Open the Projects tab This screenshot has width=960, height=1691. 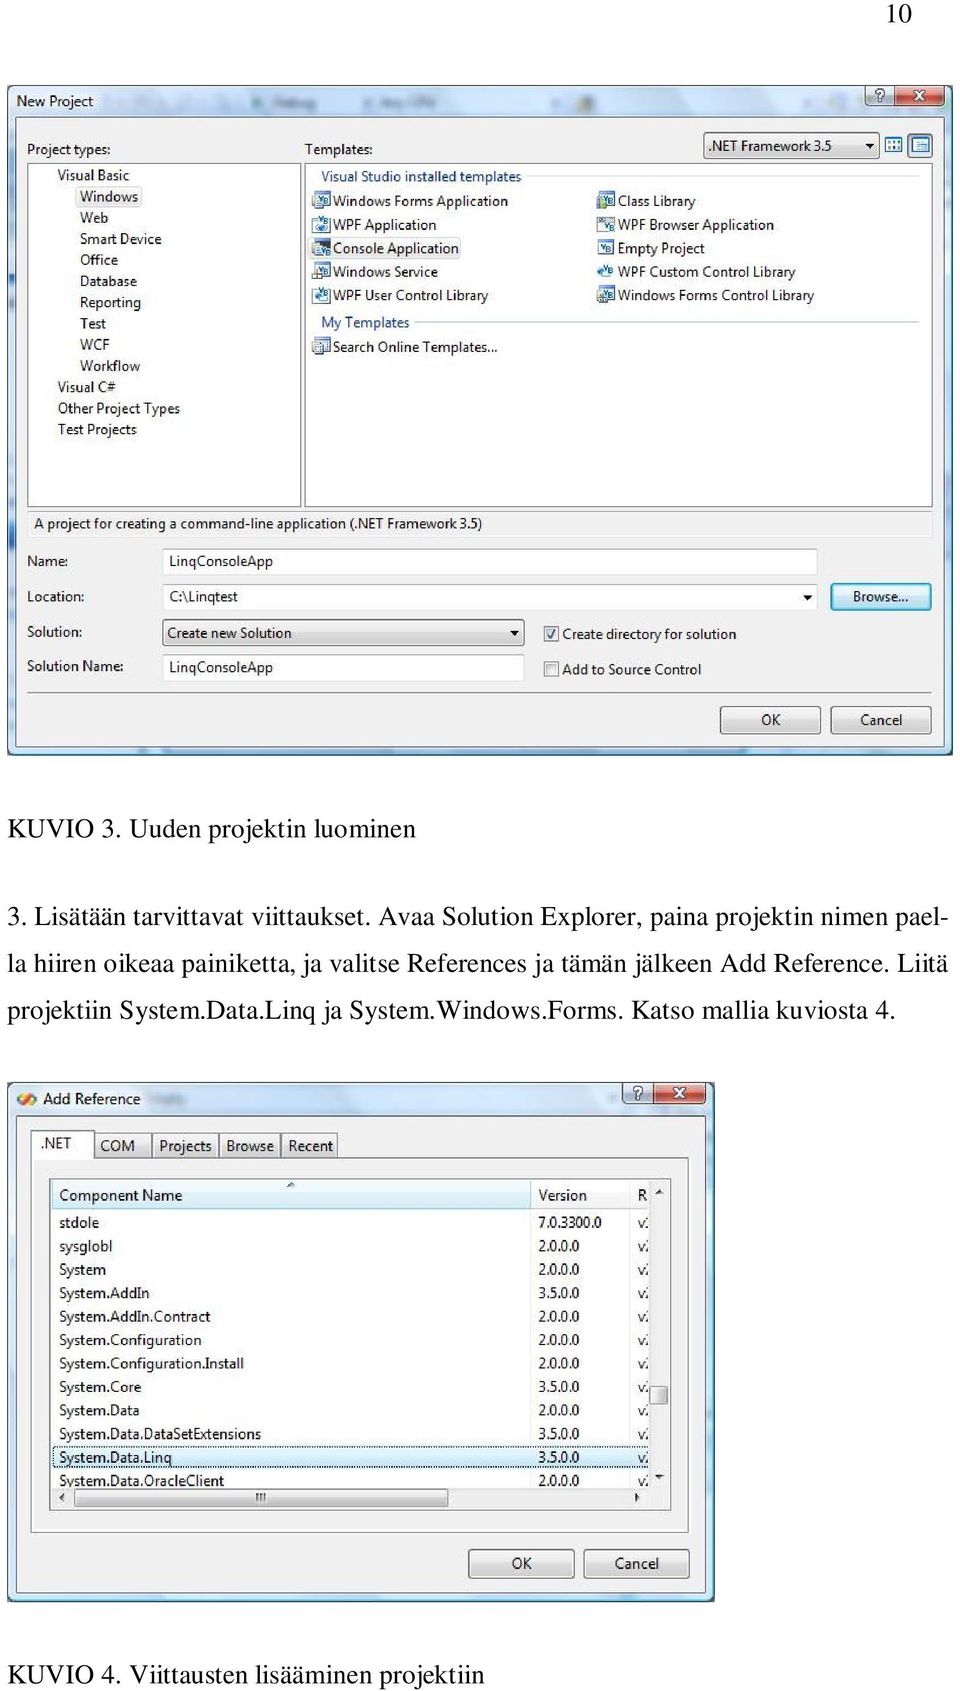tap(185, 1146)
